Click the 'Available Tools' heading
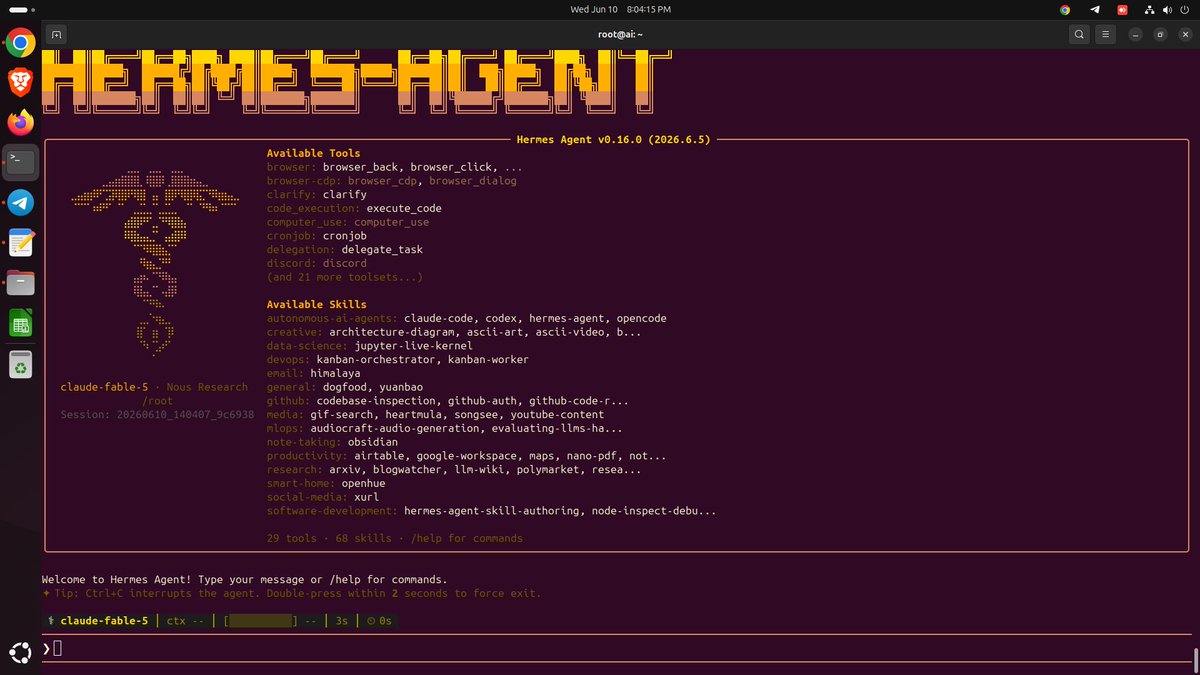Viewport: 1200px width, 675px height. [313, 153]
